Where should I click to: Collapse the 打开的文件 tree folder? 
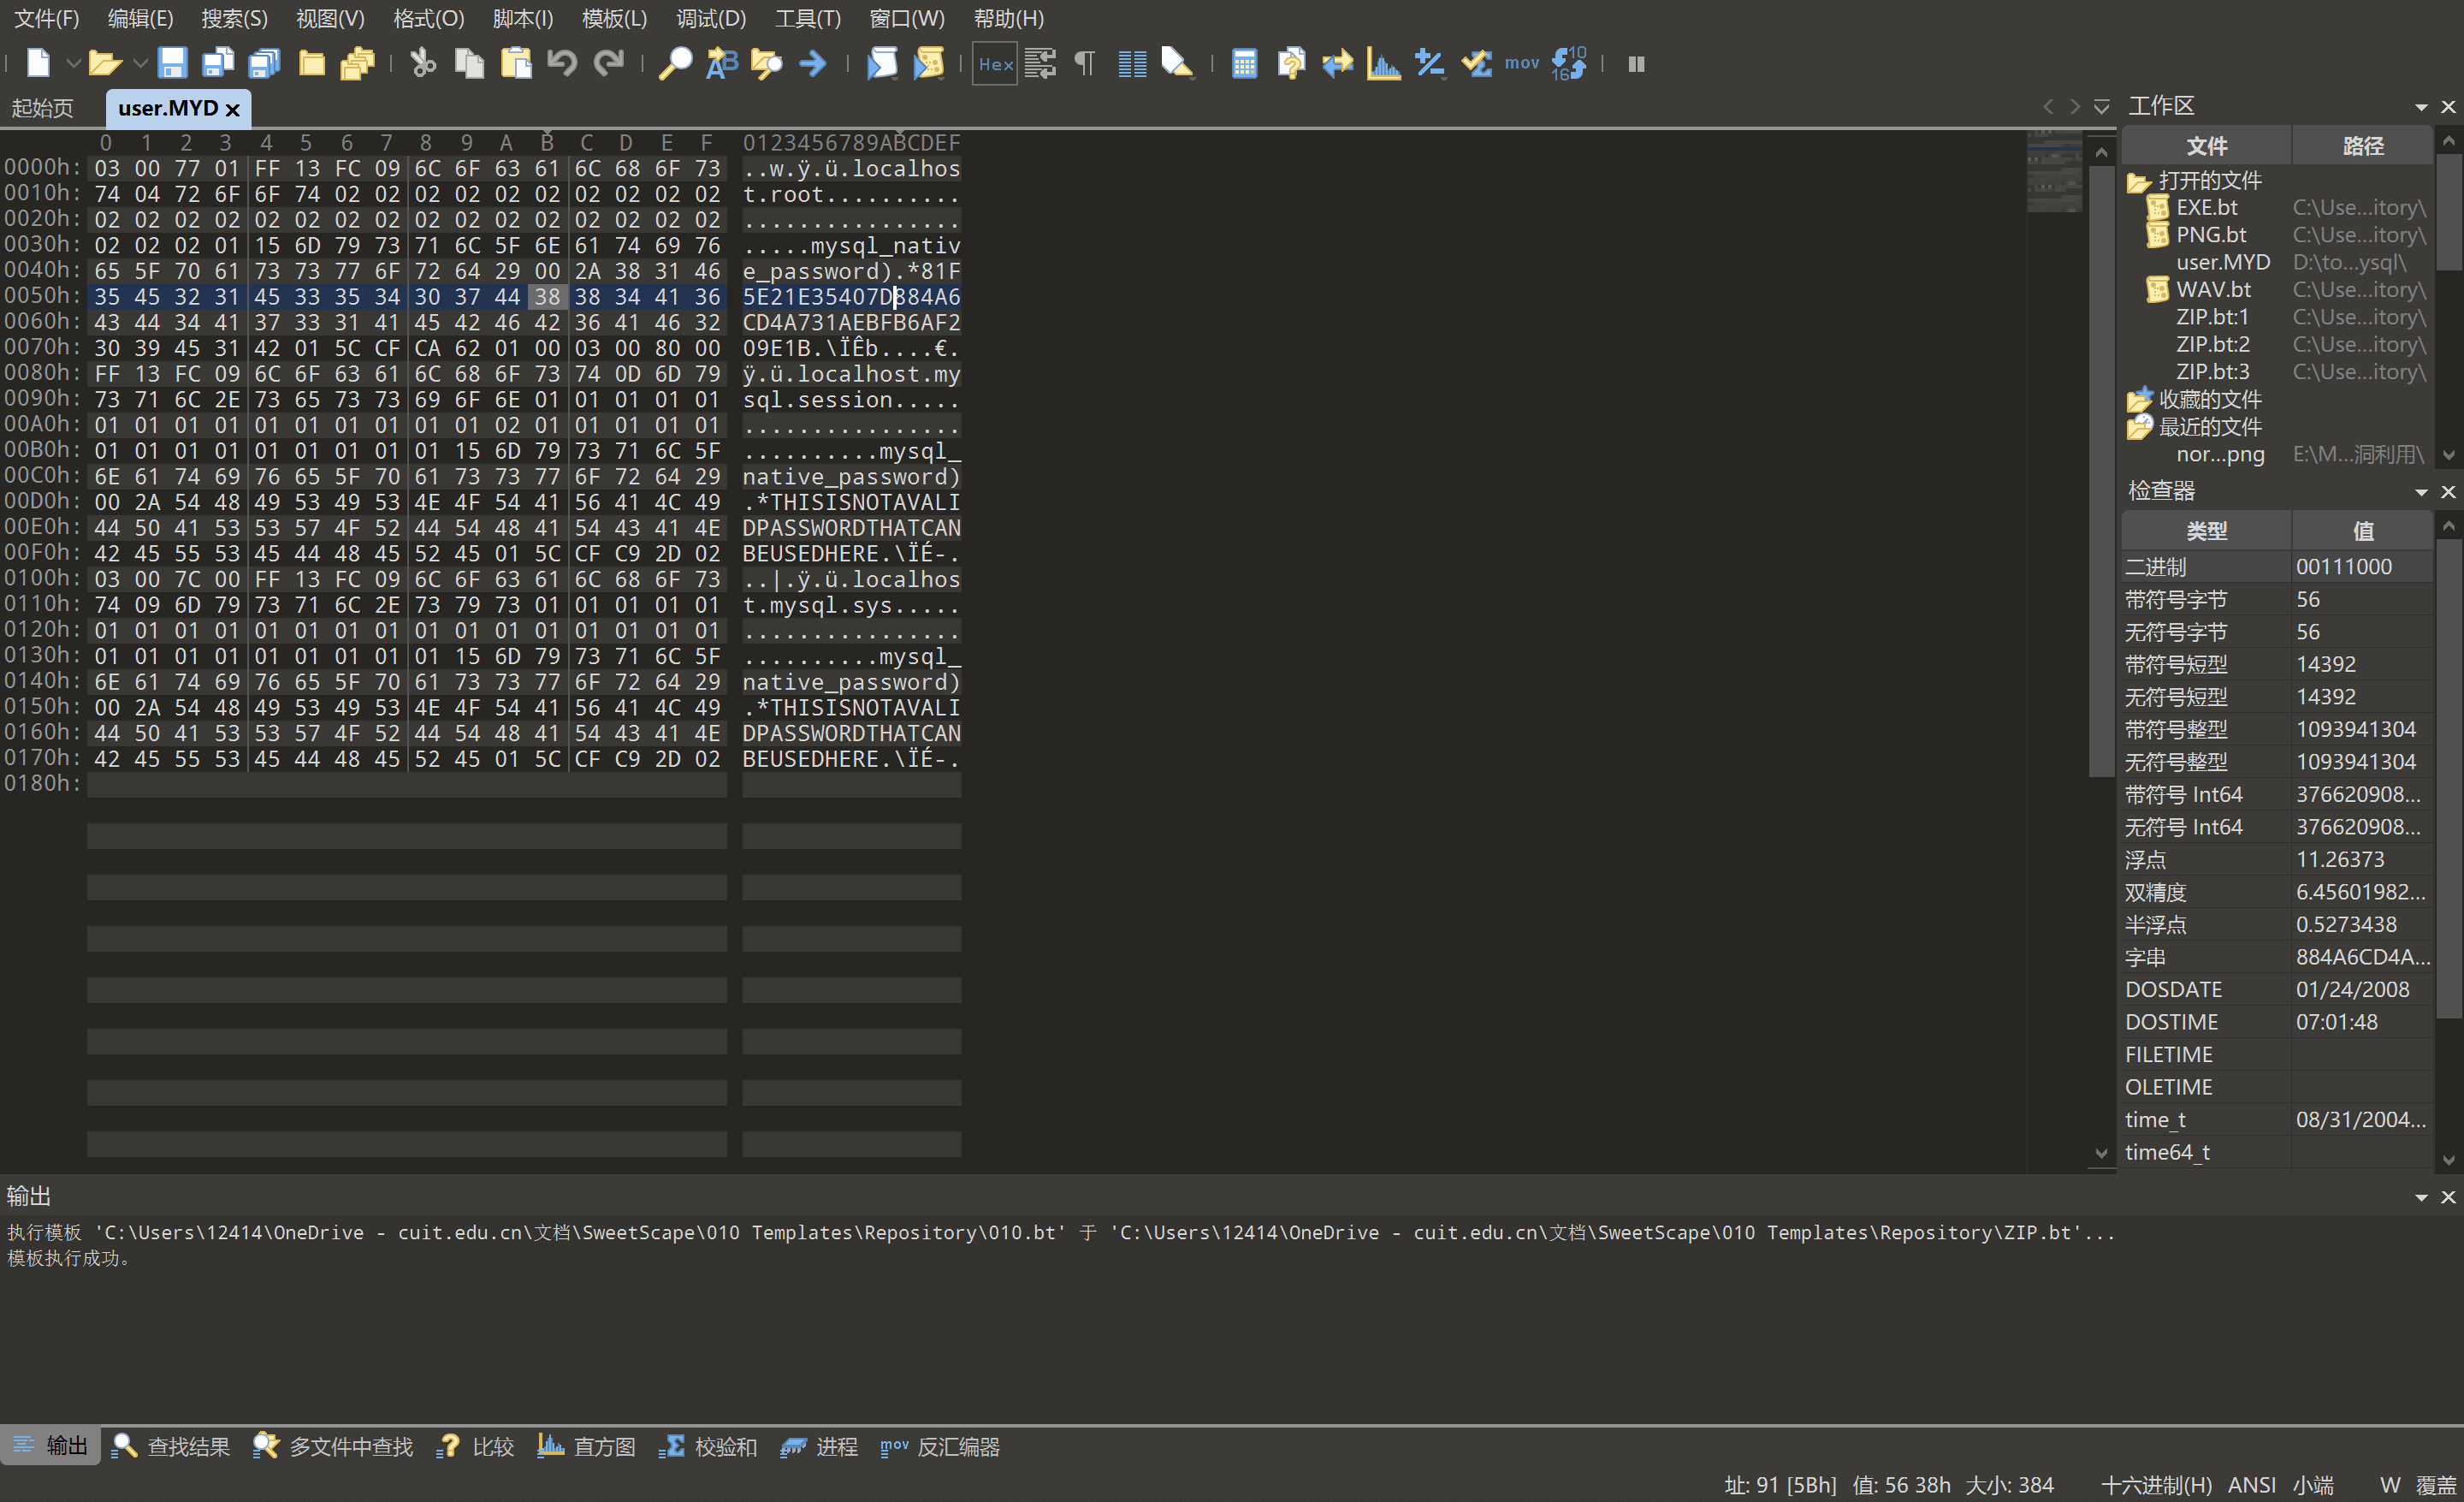click(2138, 181)
